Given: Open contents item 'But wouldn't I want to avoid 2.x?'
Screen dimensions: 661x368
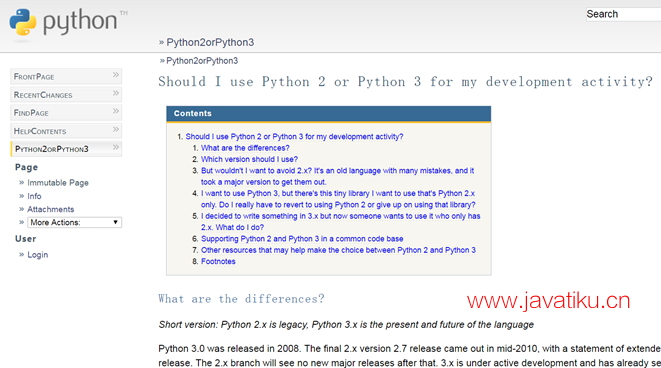Looking at the screenshot, I should click(x=337, y=176).
